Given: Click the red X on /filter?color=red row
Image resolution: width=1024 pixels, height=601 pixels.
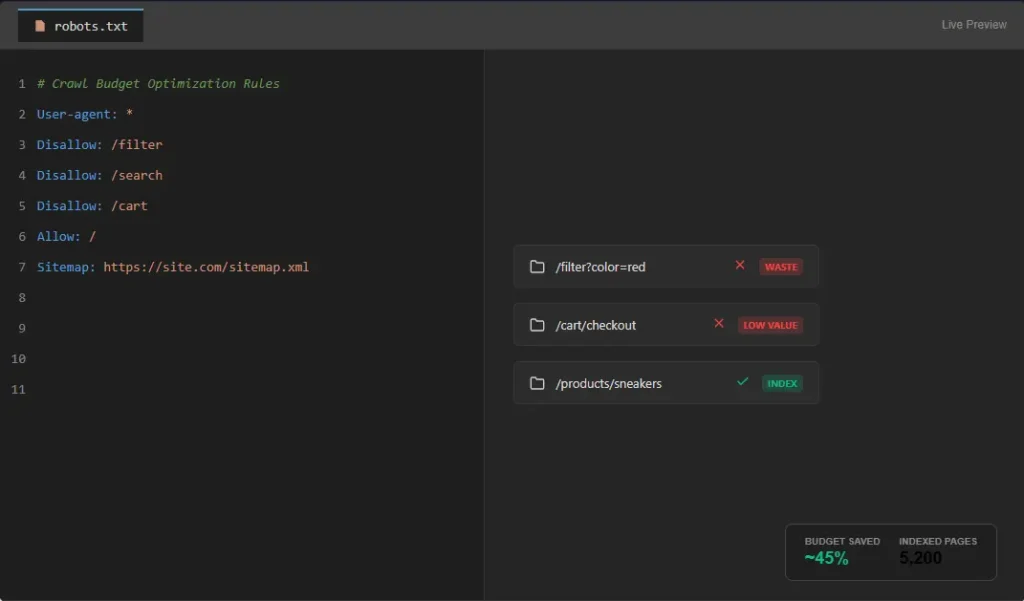Looking at the screenshot, I should (x=740, y=265).
